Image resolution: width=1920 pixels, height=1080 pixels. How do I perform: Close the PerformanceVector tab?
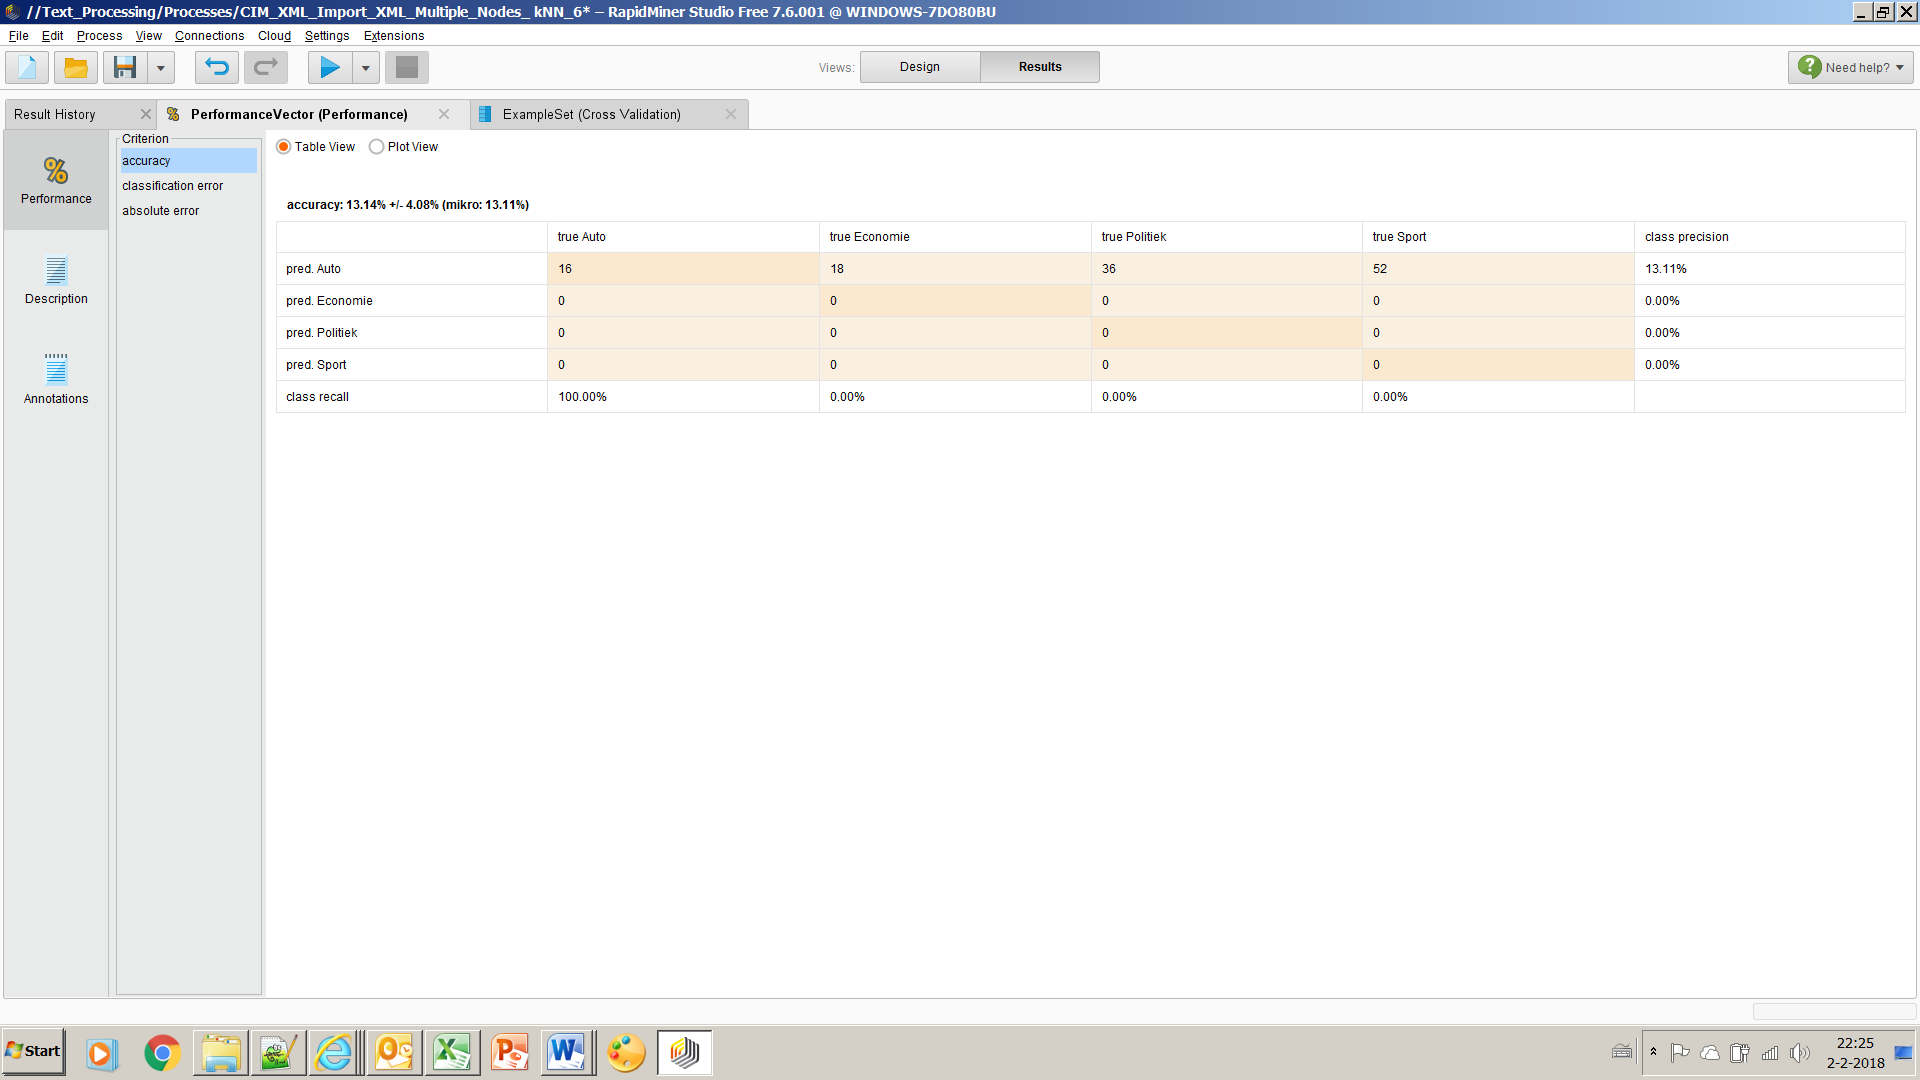coord(444,114)
